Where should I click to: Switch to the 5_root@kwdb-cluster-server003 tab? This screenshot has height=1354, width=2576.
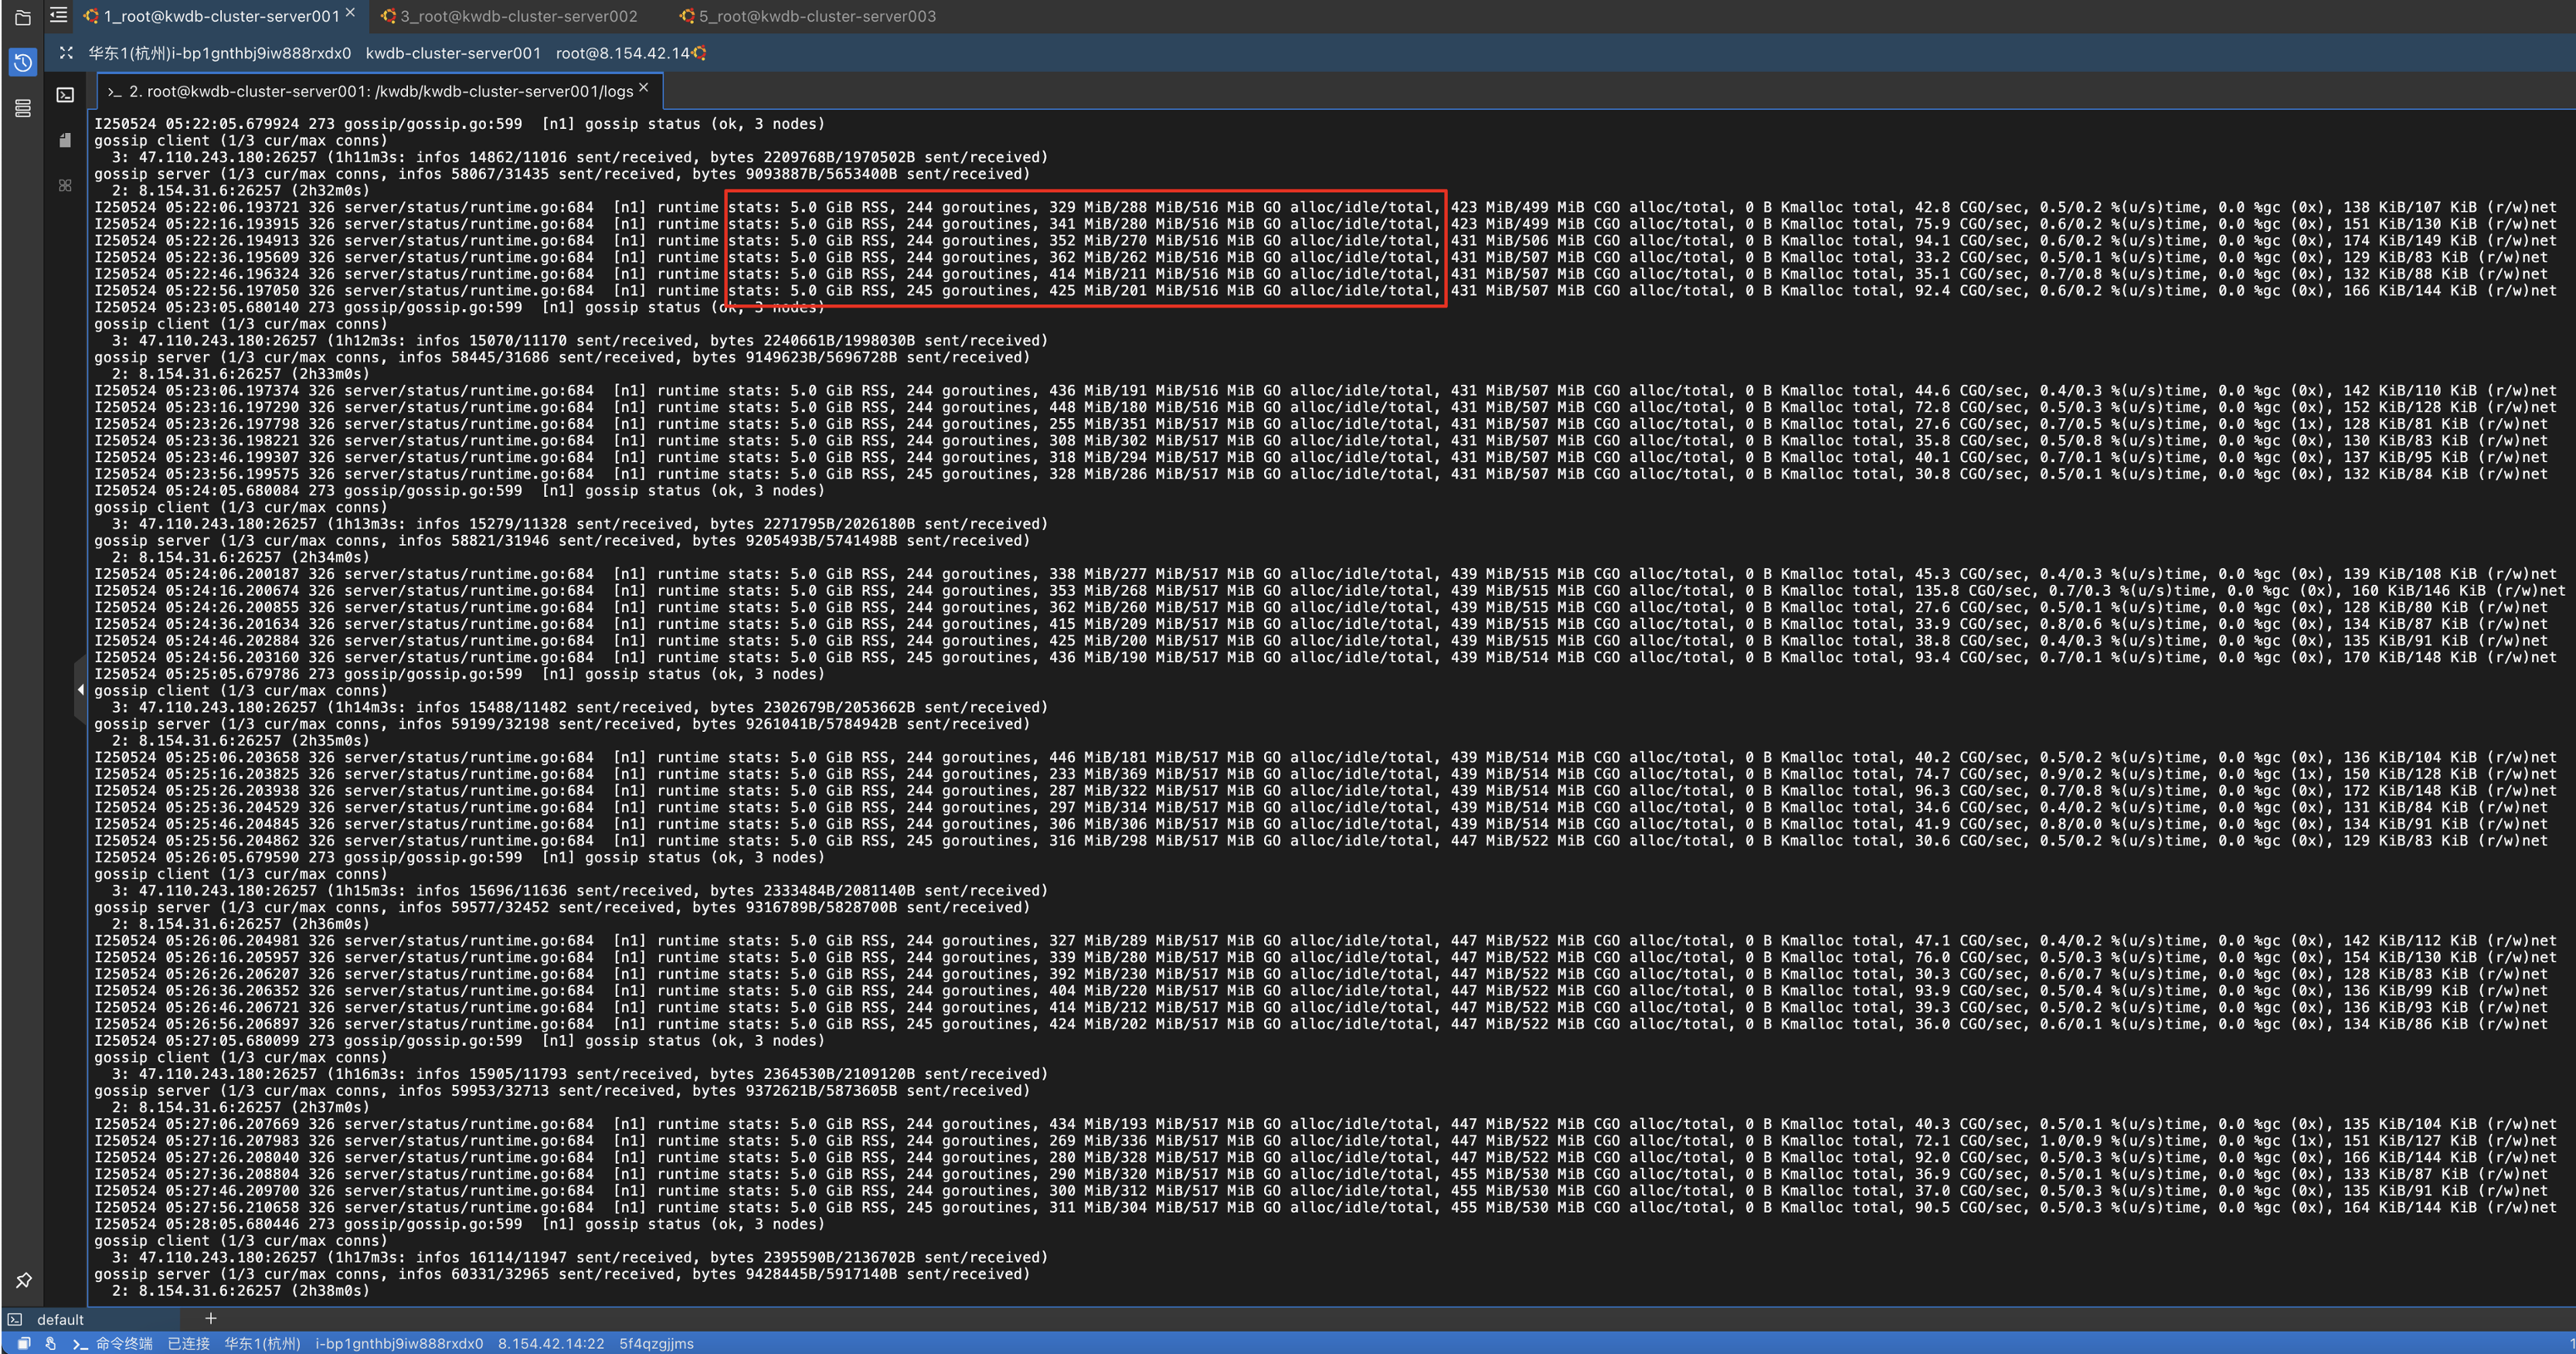[x=816, y=16]
